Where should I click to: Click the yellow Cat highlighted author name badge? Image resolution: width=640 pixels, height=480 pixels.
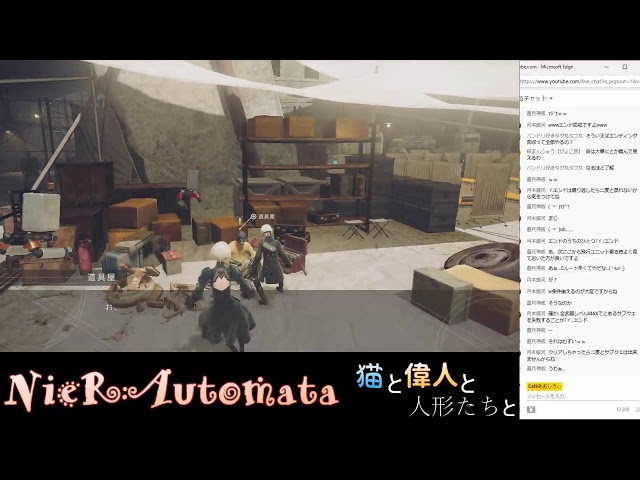[x=544, y=386]
